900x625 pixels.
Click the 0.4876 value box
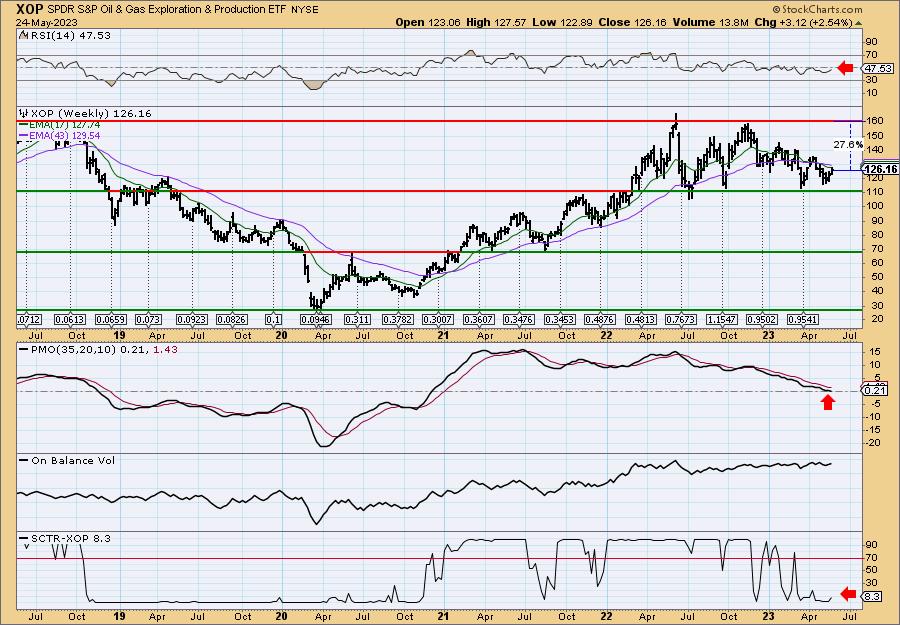point(600,319)
